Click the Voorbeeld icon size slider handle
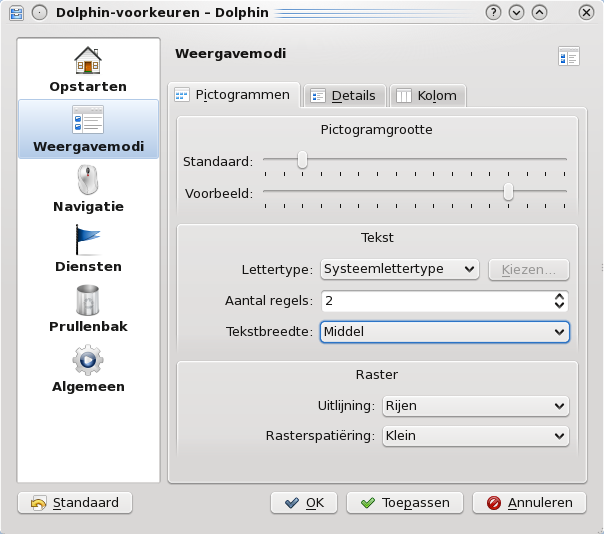The height and width of the screenshot is (534, 604). coord(508,192)
